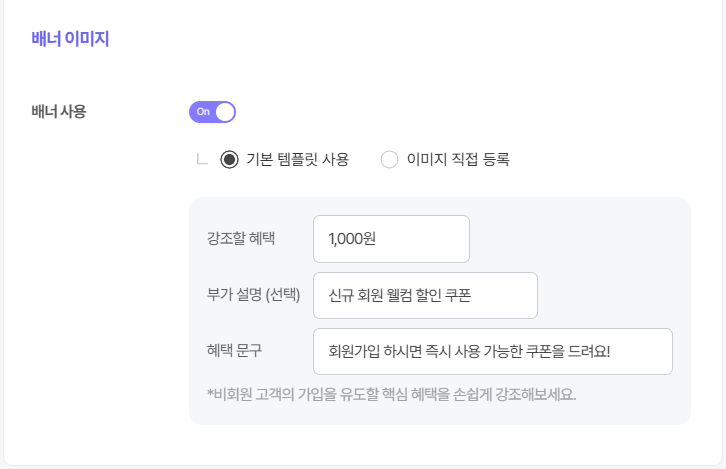Choose the 이미지 직접 등록 radio option
Viewport: 726px width, 469px height.
389,160
